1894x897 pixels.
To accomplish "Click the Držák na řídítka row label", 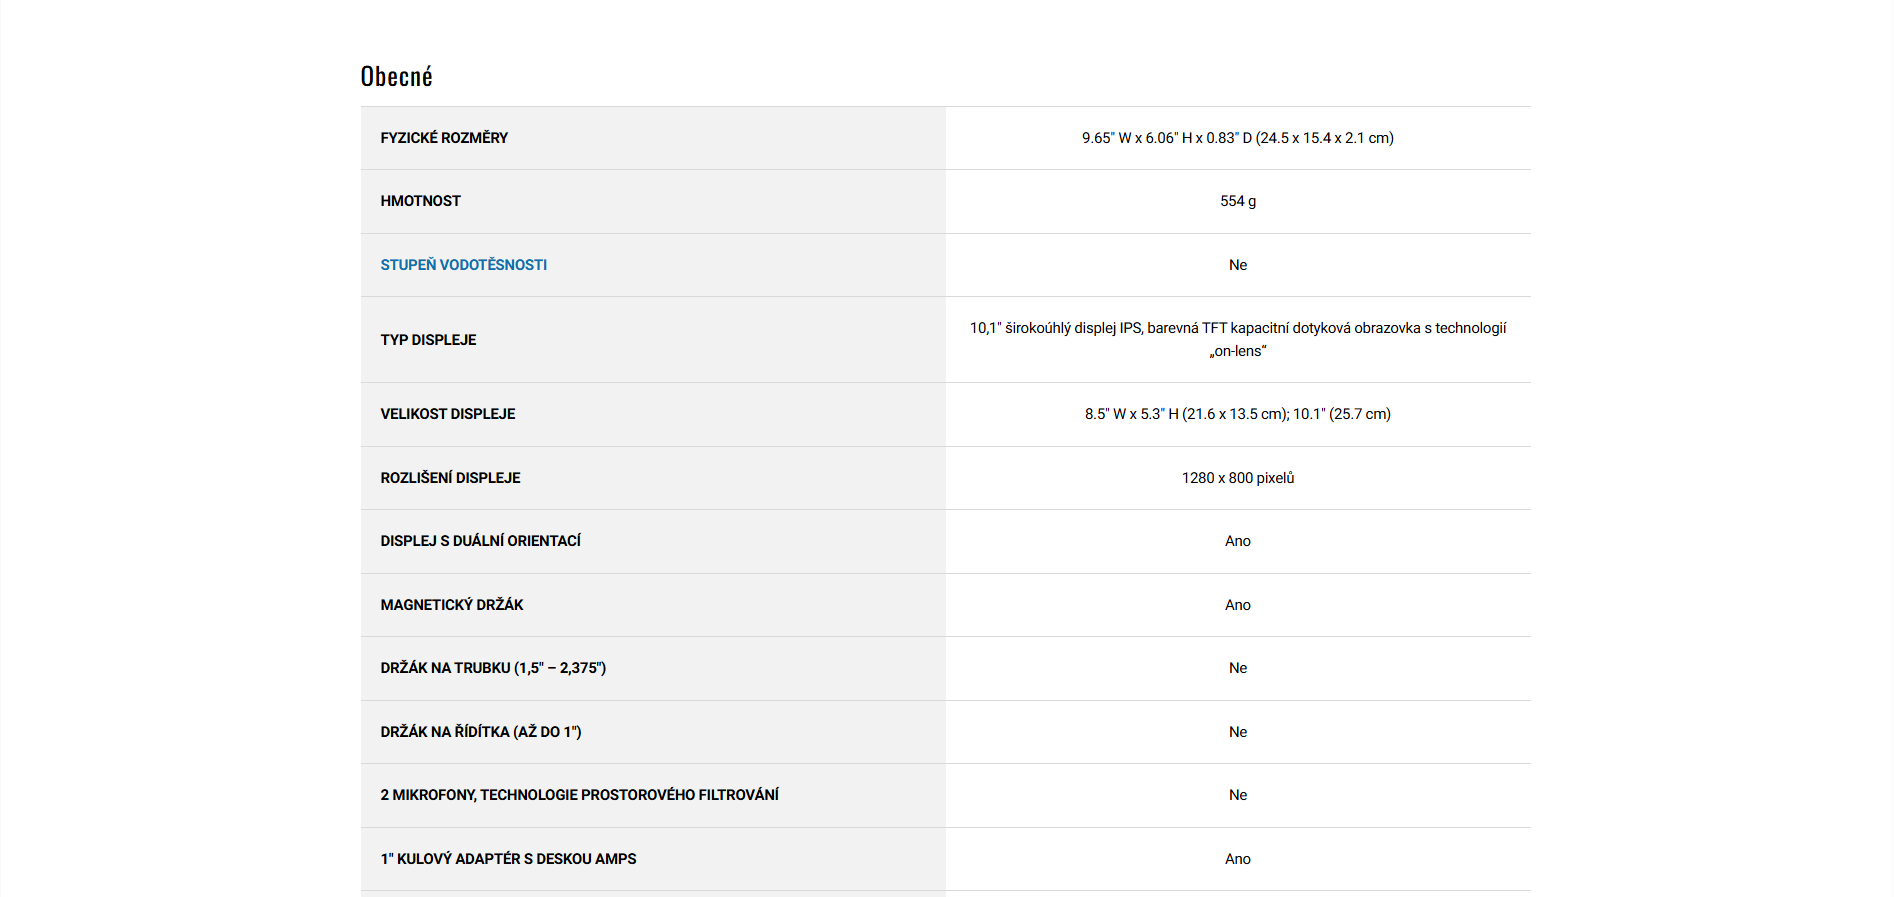I will [480, 732].
